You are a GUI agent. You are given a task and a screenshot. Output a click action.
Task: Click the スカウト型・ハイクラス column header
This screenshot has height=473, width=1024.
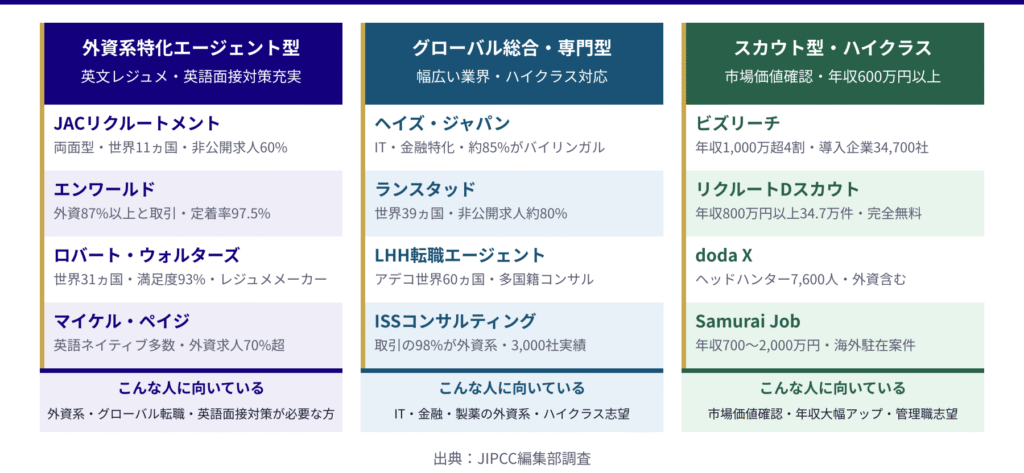[x=832, y=47]
